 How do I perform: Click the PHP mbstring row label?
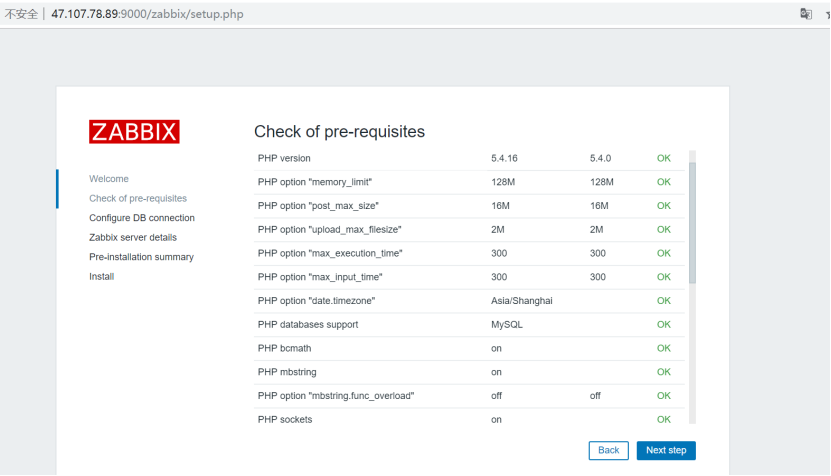[287, 372]
